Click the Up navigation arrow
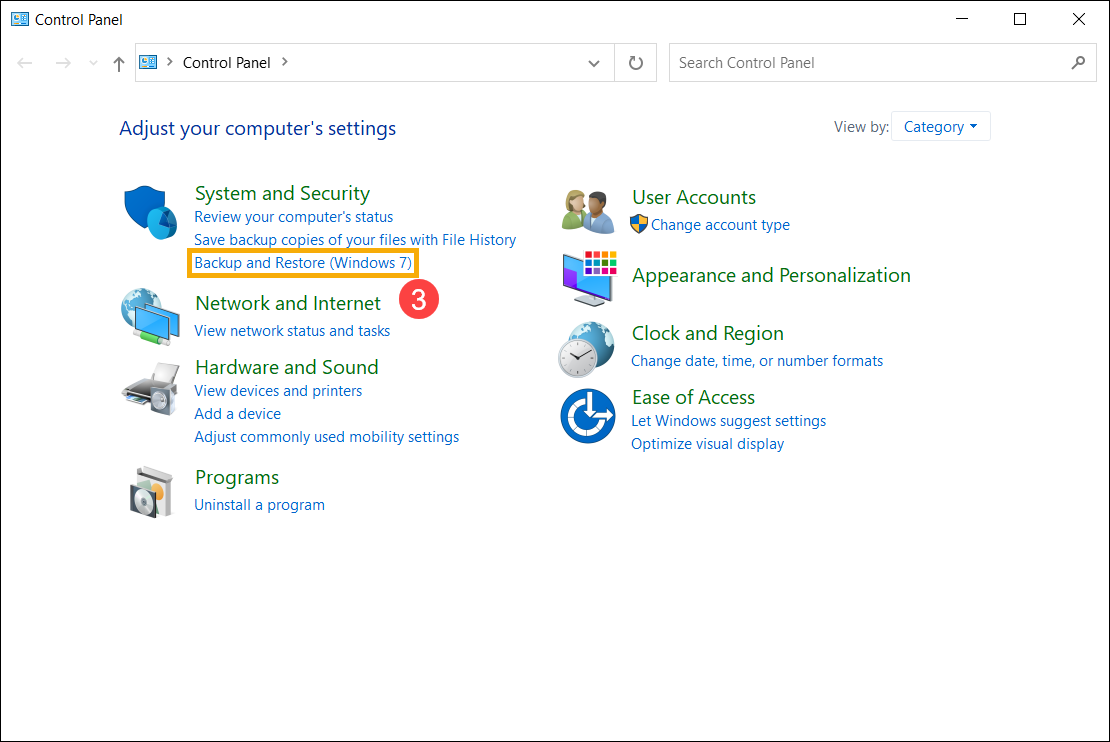 coord(117,62)
